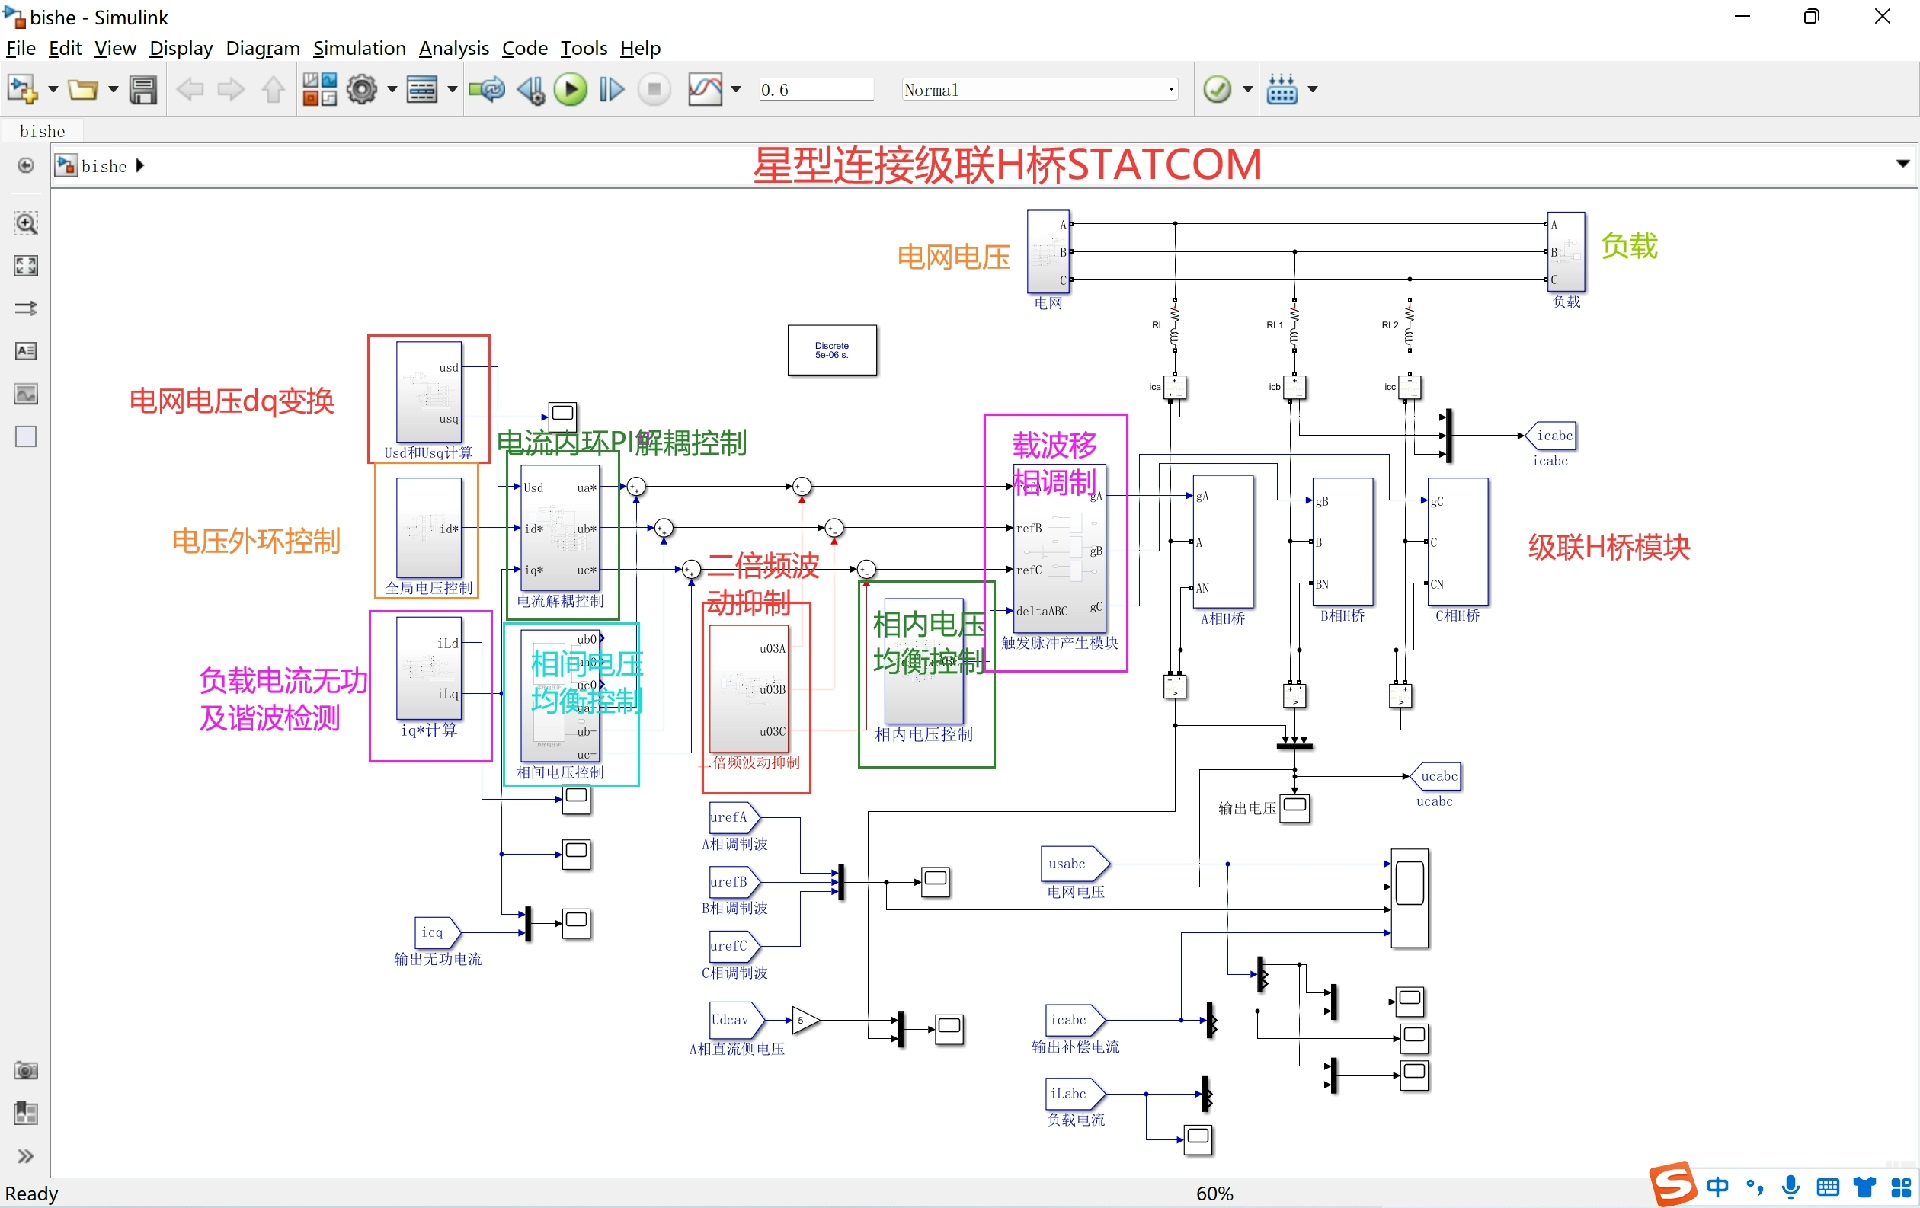The height and width of the screenshot is (1208, 1920).
Task: Open the Analysis menu
Action: 453,48
